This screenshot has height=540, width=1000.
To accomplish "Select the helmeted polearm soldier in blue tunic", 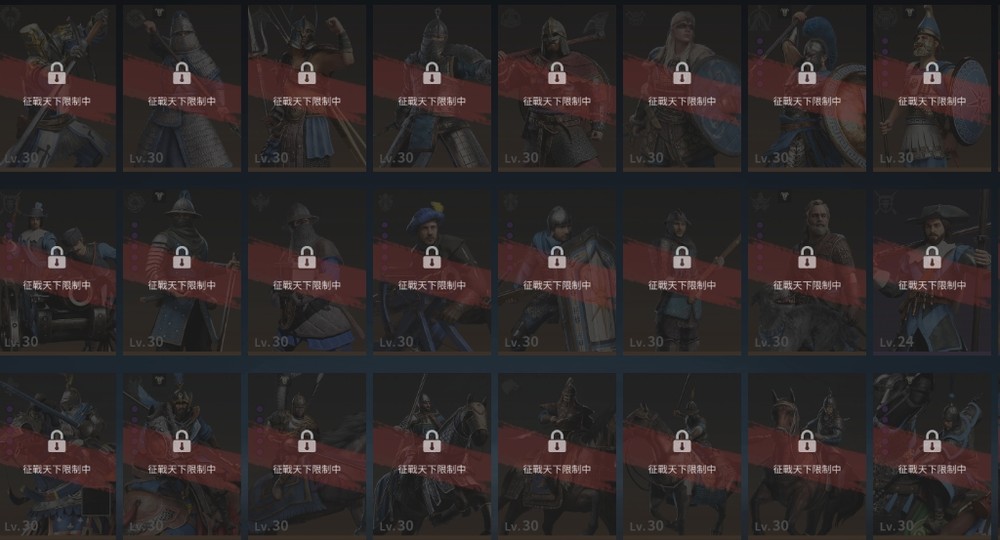I will pyautogui.click(x=682, y=270).
